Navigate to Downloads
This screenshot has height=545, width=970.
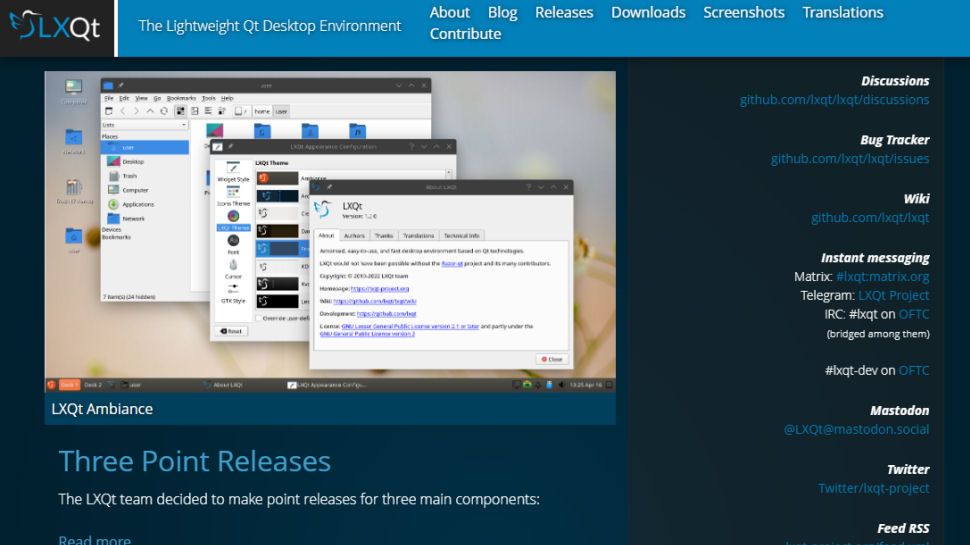(x=648, y=12)
